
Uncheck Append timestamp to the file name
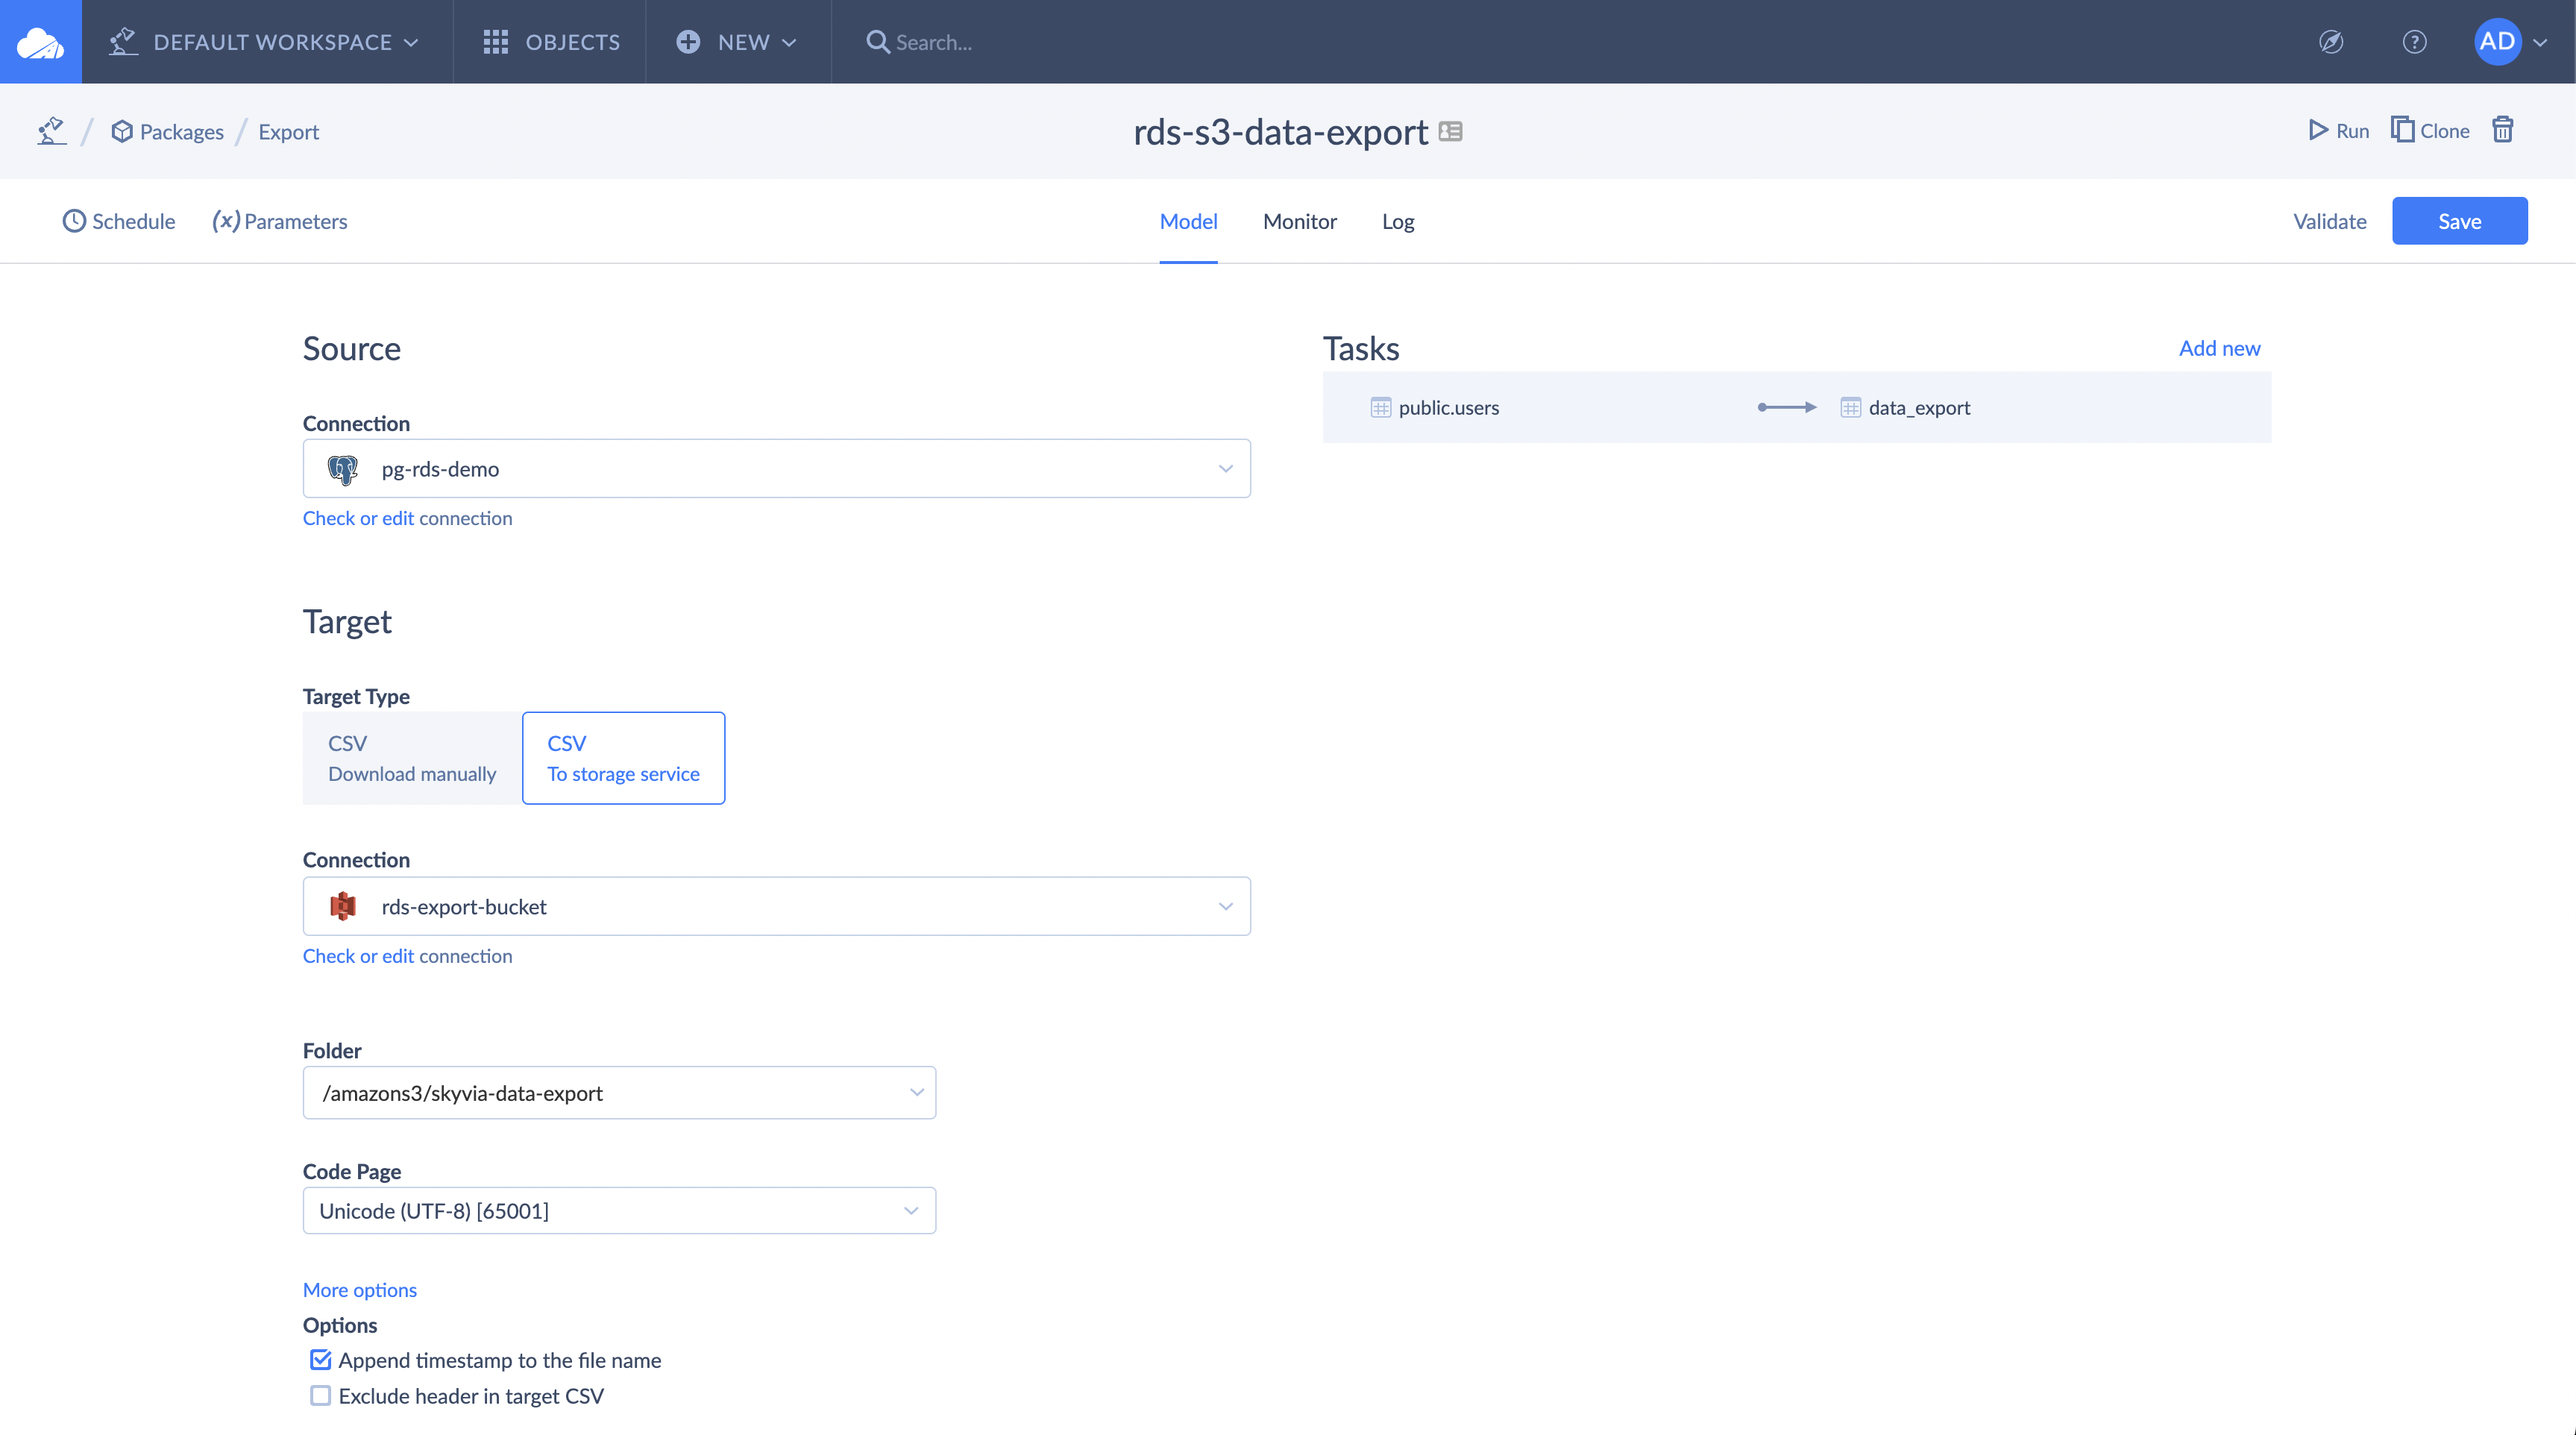pos(320,1360)
